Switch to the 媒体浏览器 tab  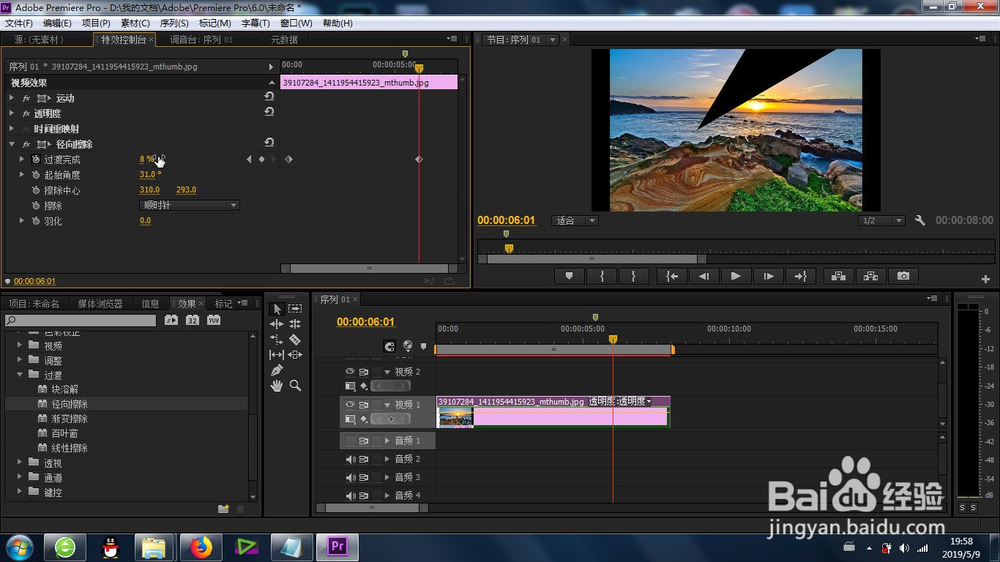tap(100, 304)
